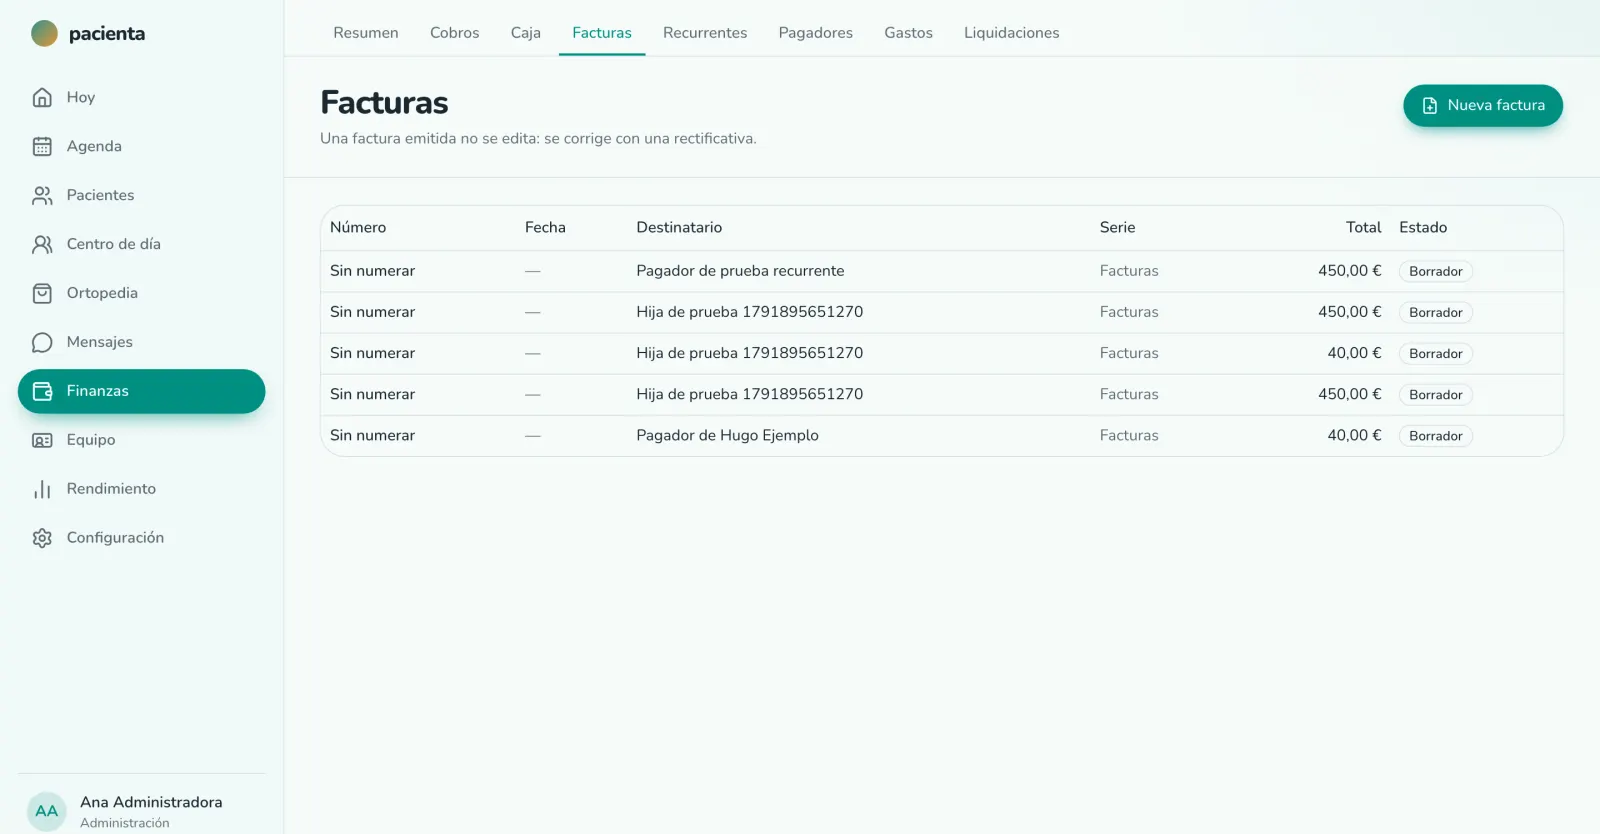The width and height of the screenshot is (1600, 834).
Task: Open the Pagador de prueba recurrente invoice
Action: pyautogui.click(x=942, y=271)
